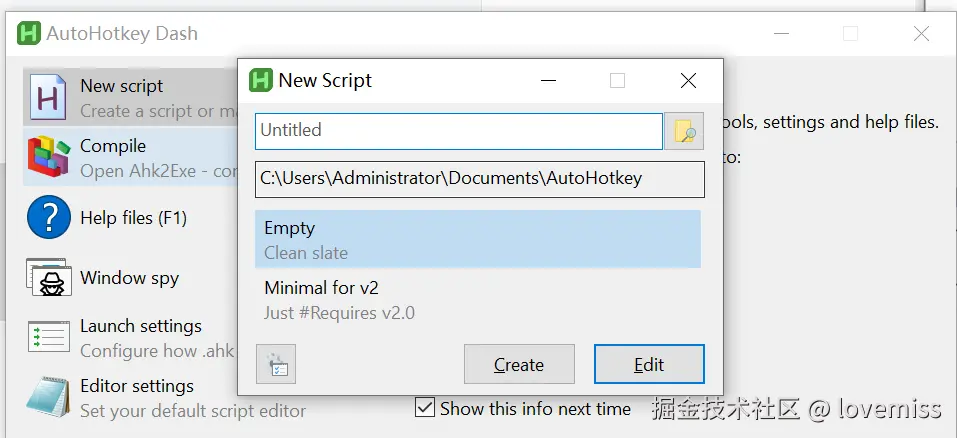The width and height of the screenshot is (957, 438).
Task: Open the Window spy icon
Action: (48, 278)
